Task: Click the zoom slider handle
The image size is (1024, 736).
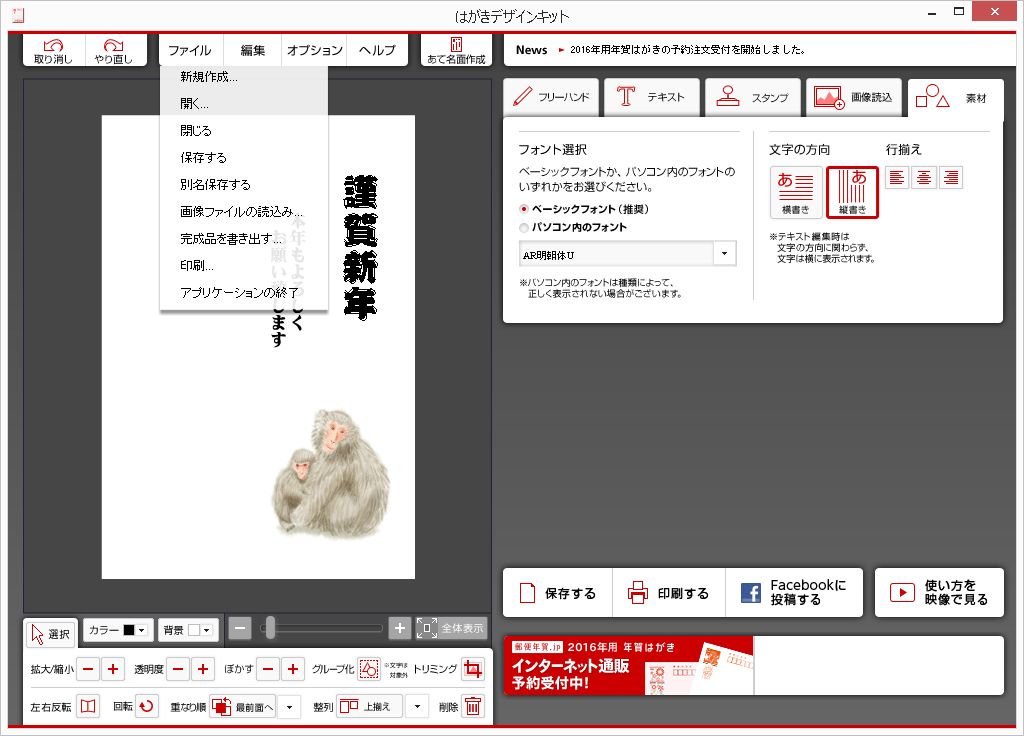Action: (270, 628)
